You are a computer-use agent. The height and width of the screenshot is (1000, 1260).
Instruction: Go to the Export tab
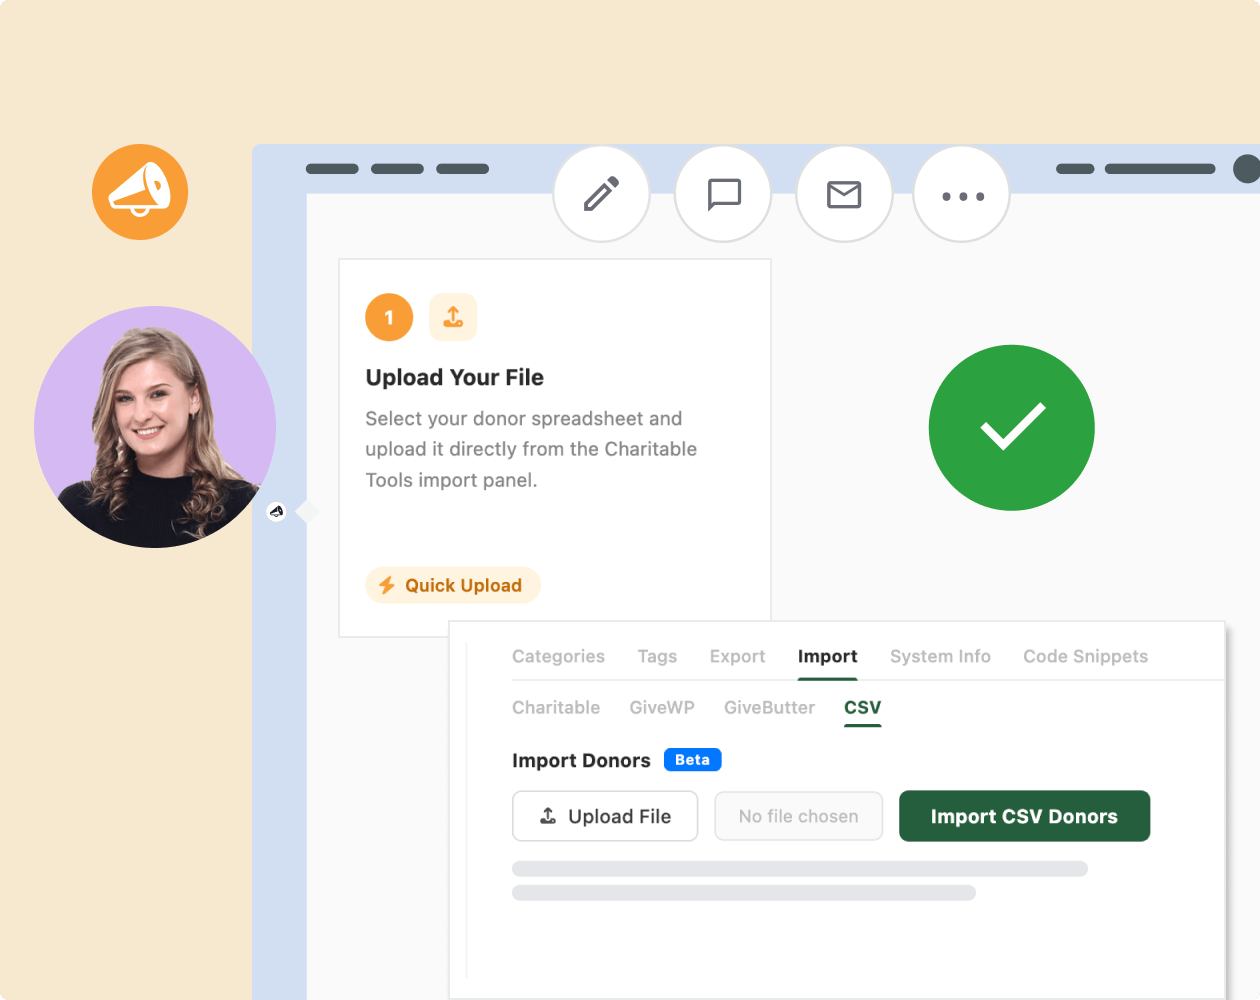737,656
